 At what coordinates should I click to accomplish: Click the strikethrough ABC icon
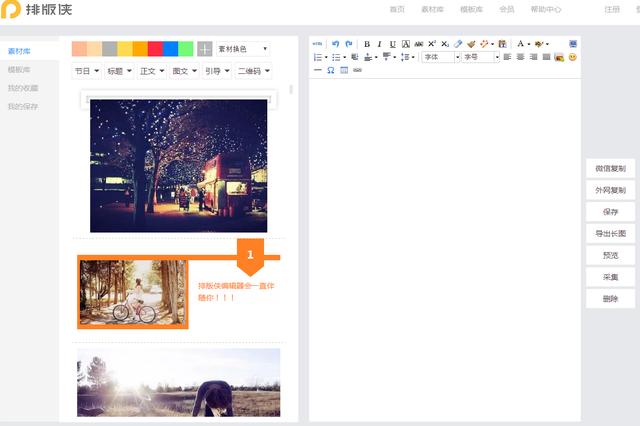[418, 44]
